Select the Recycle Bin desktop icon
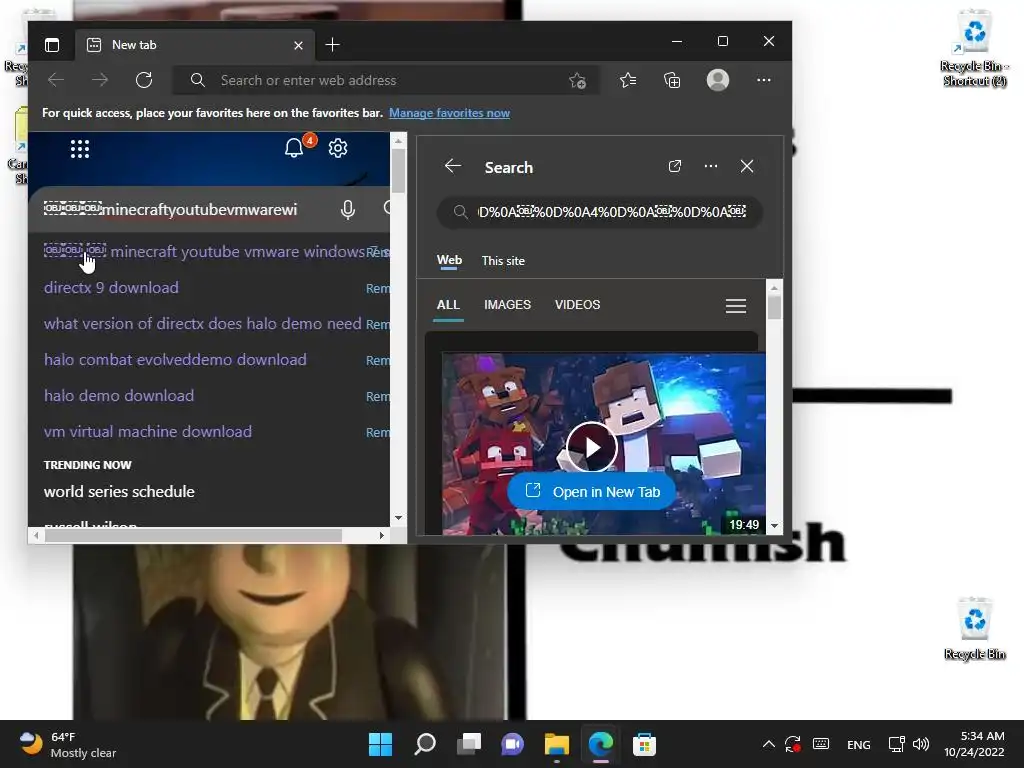 [974, 628]
